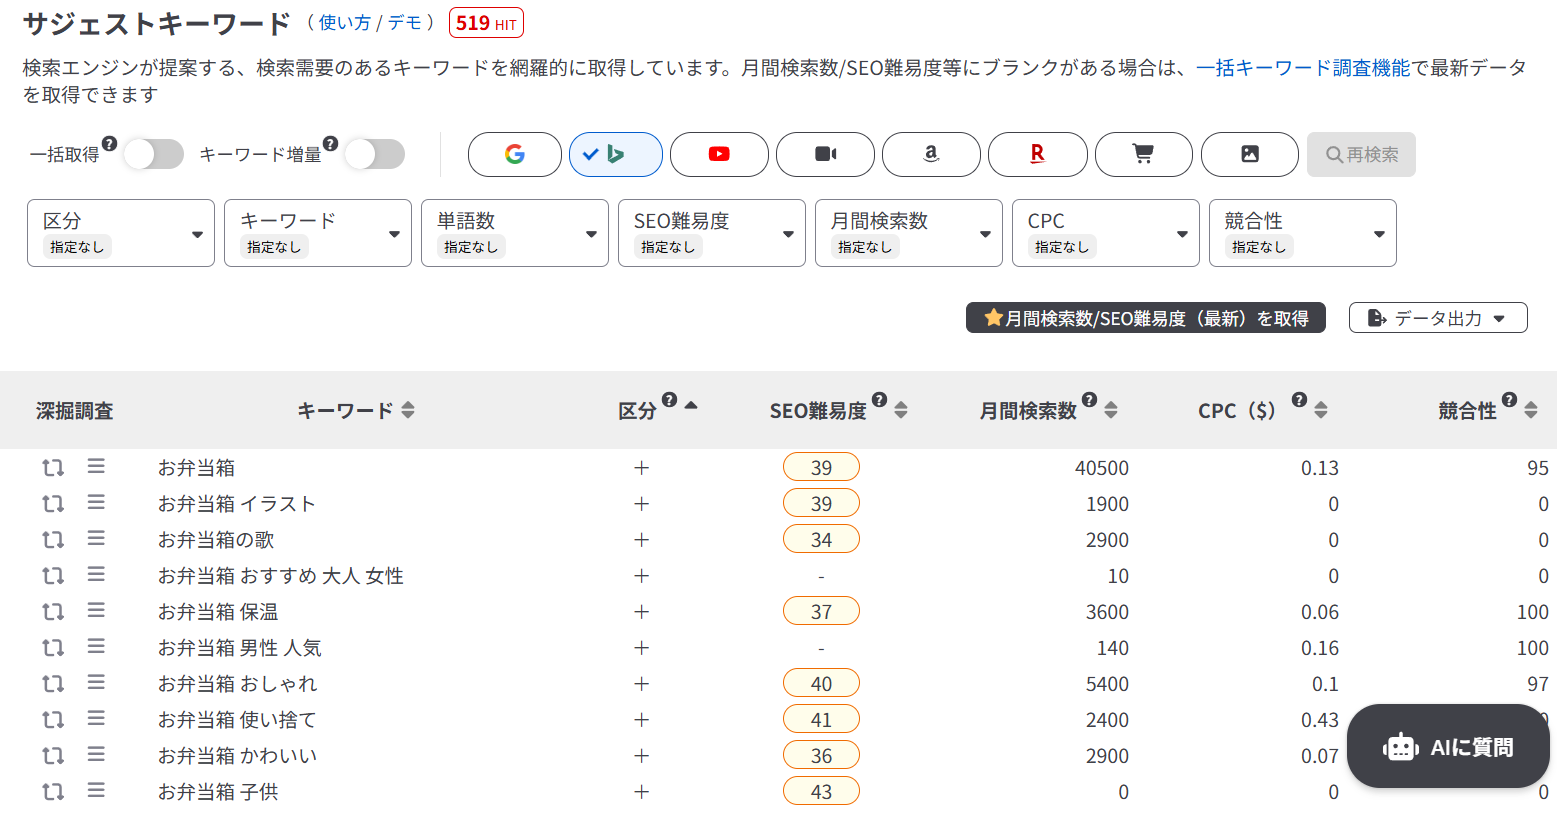Viewport: 1557px width, 814px height.
Task: Select the Google search engine icon
Action: point(515,155)
